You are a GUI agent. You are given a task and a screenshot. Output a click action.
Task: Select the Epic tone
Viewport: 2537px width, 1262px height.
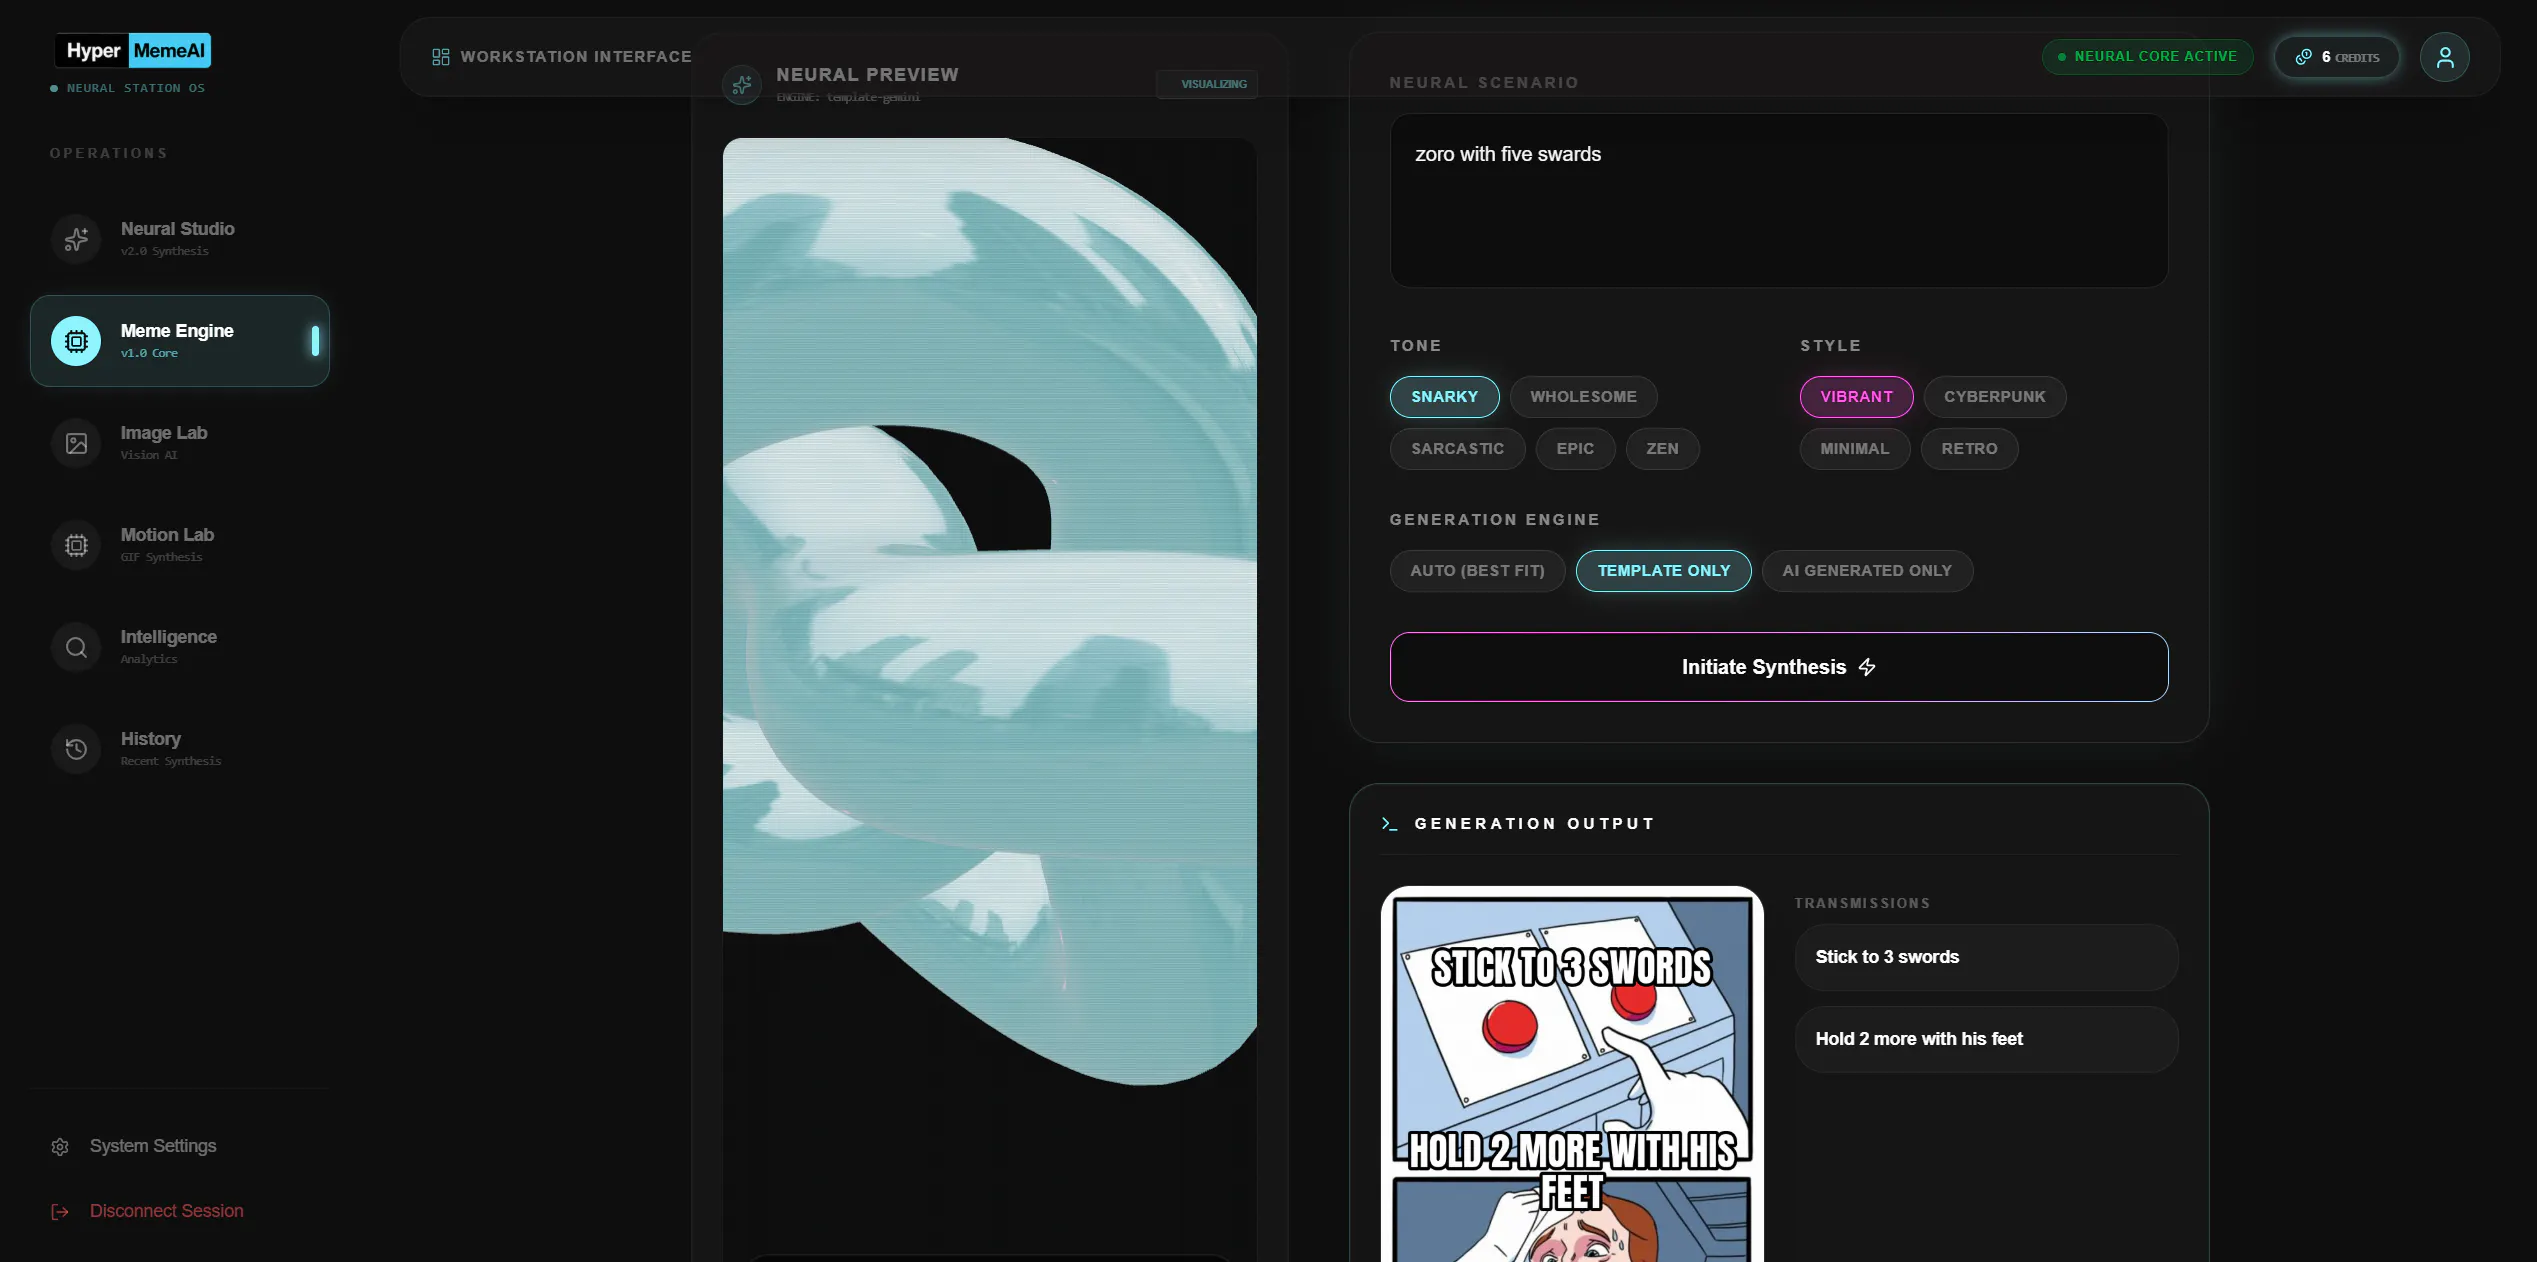pos(1575,449)
